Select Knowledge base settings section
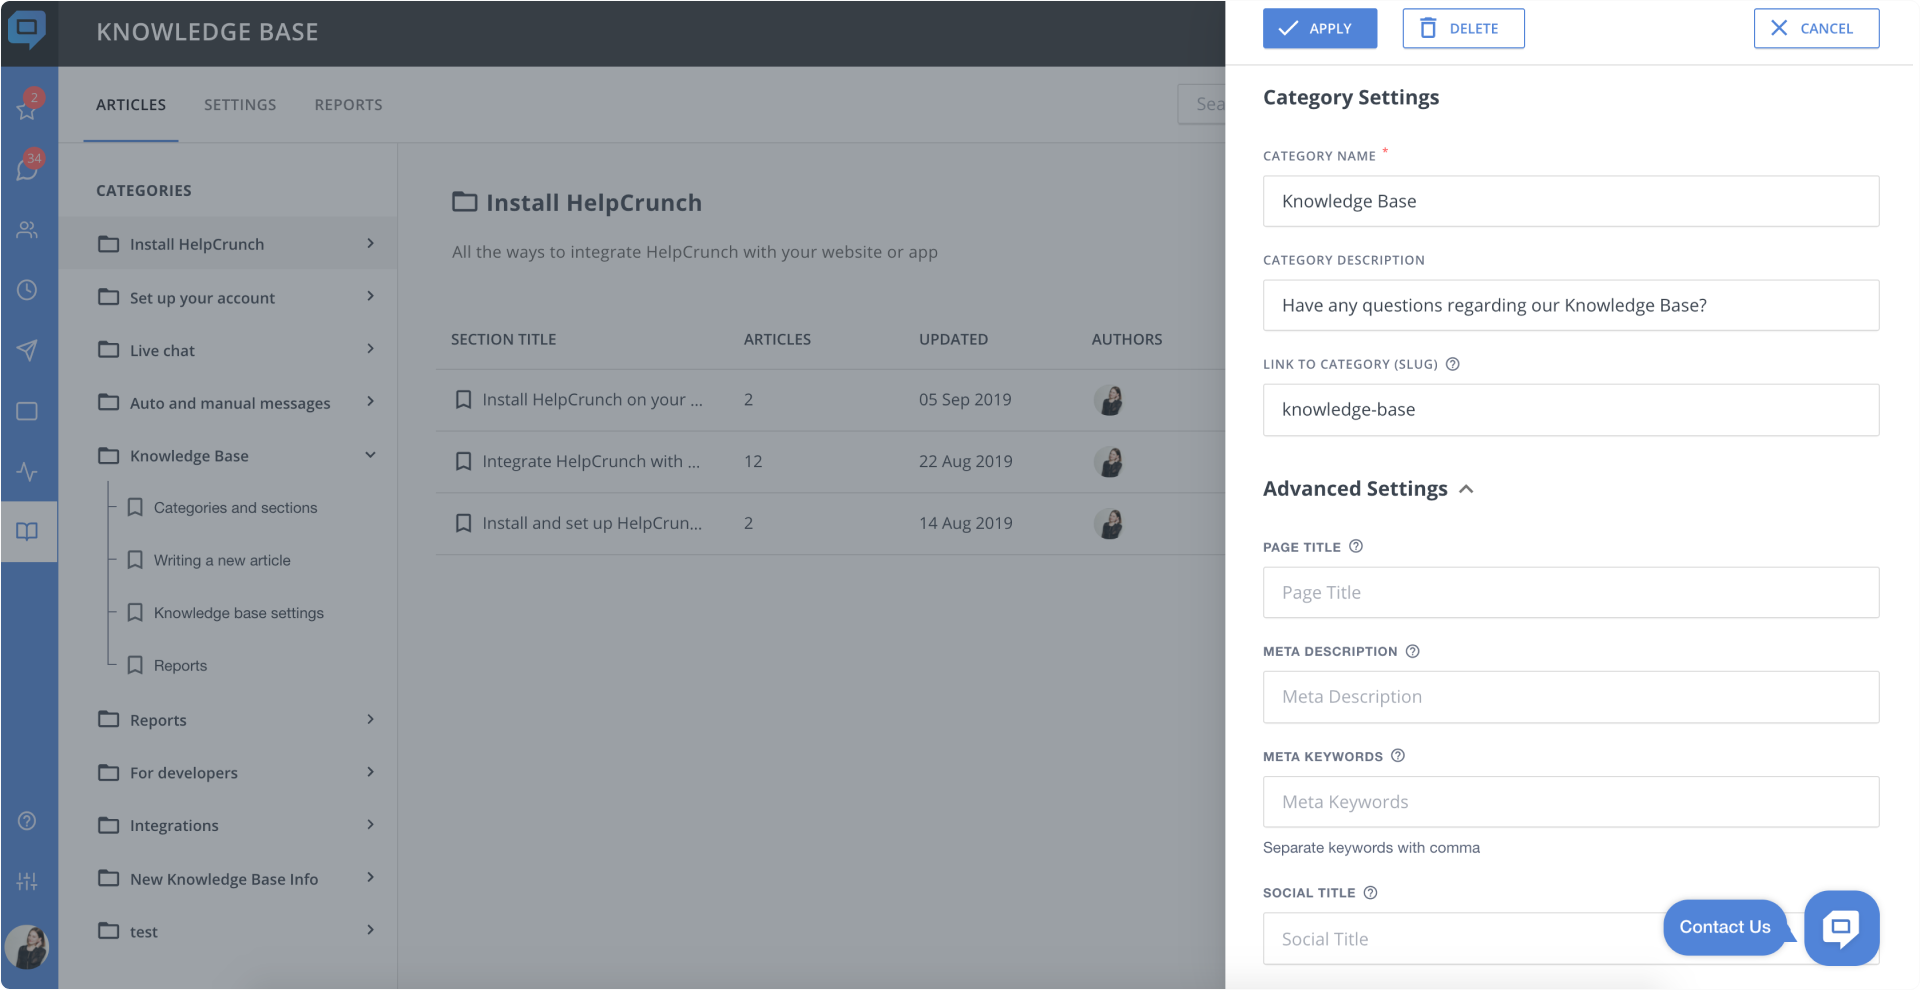The height and width of the screenshot is (990, 1920). pyautogui.click(x=239, y=613)
